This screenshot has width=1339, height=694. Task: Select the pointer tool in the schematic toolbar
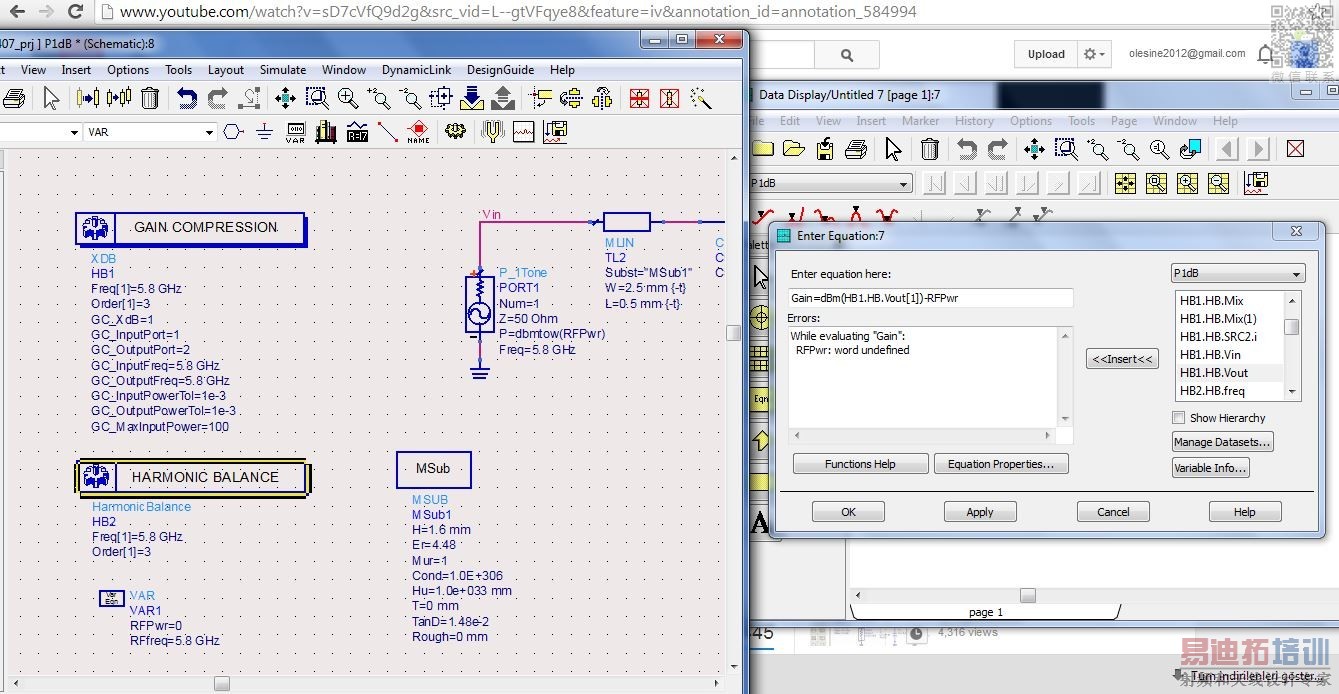coord(52,98)
